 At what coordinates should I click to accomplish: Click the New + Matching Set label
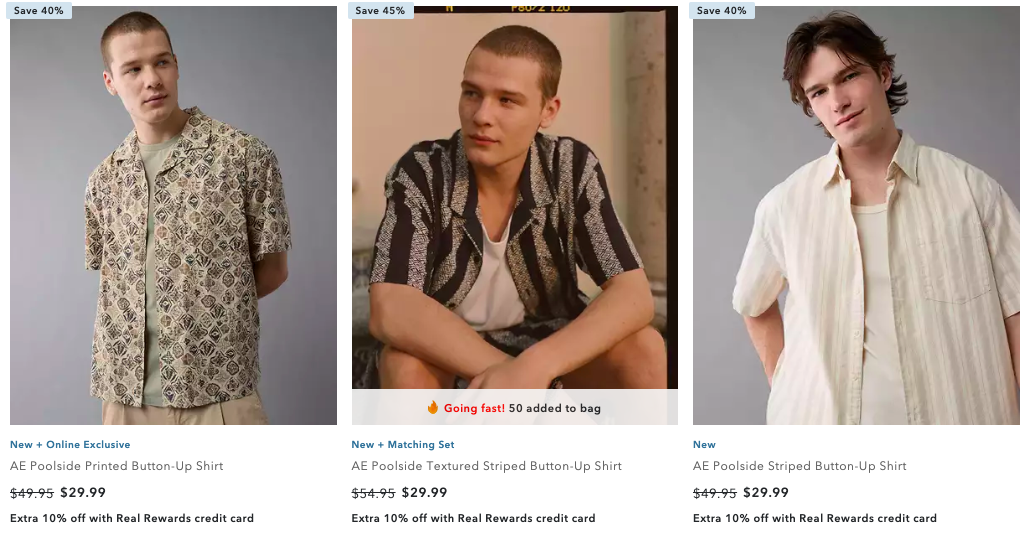point(402,445)
